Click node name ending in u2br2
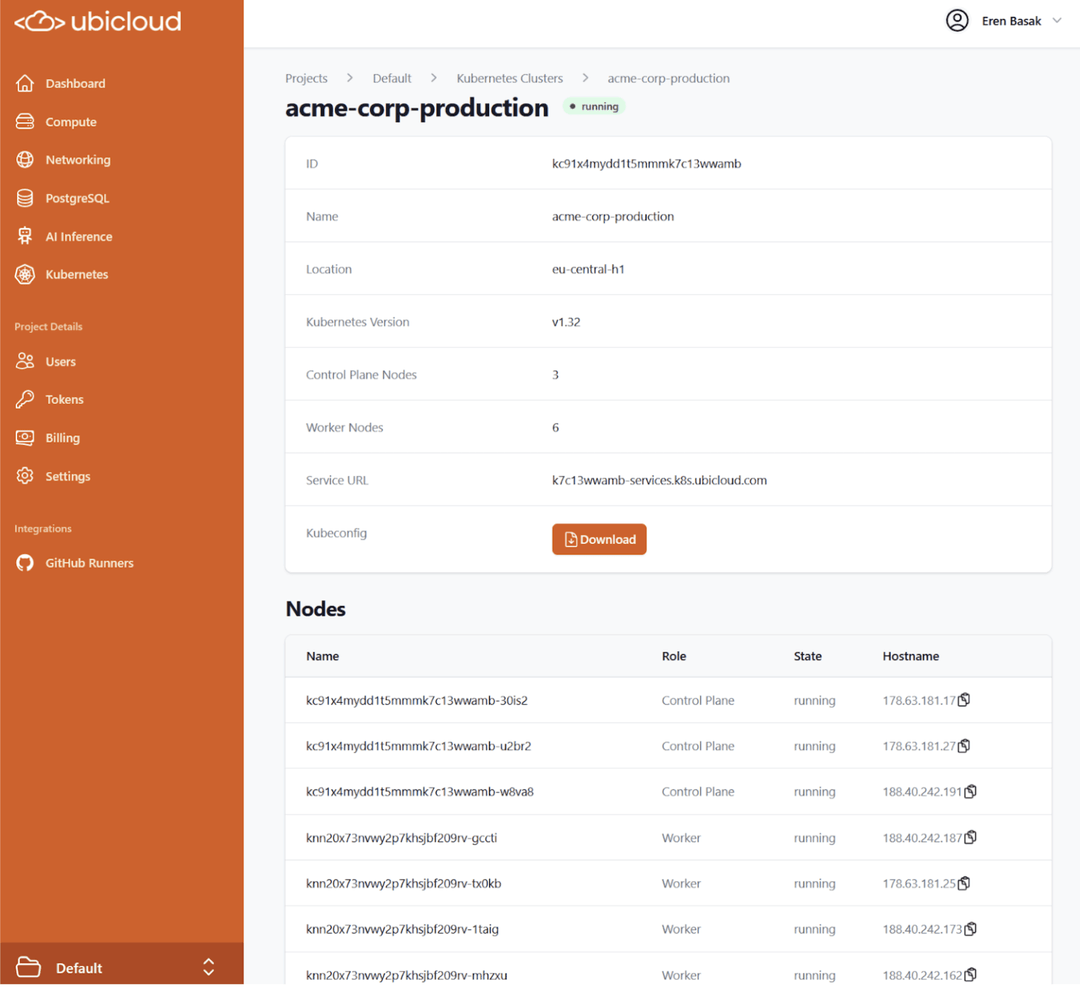 pos(419,746)
